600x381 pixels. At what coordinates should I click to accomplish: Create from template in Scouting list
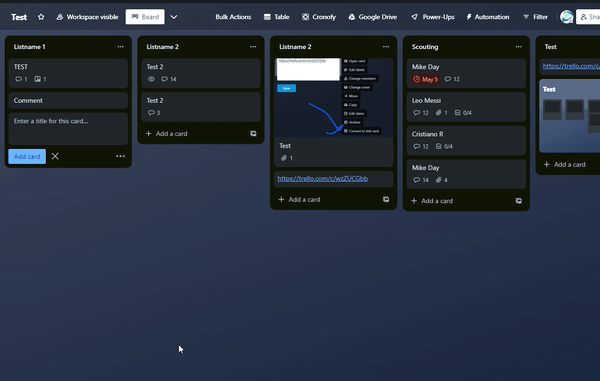pyautogui.click(x=519, y=201)
